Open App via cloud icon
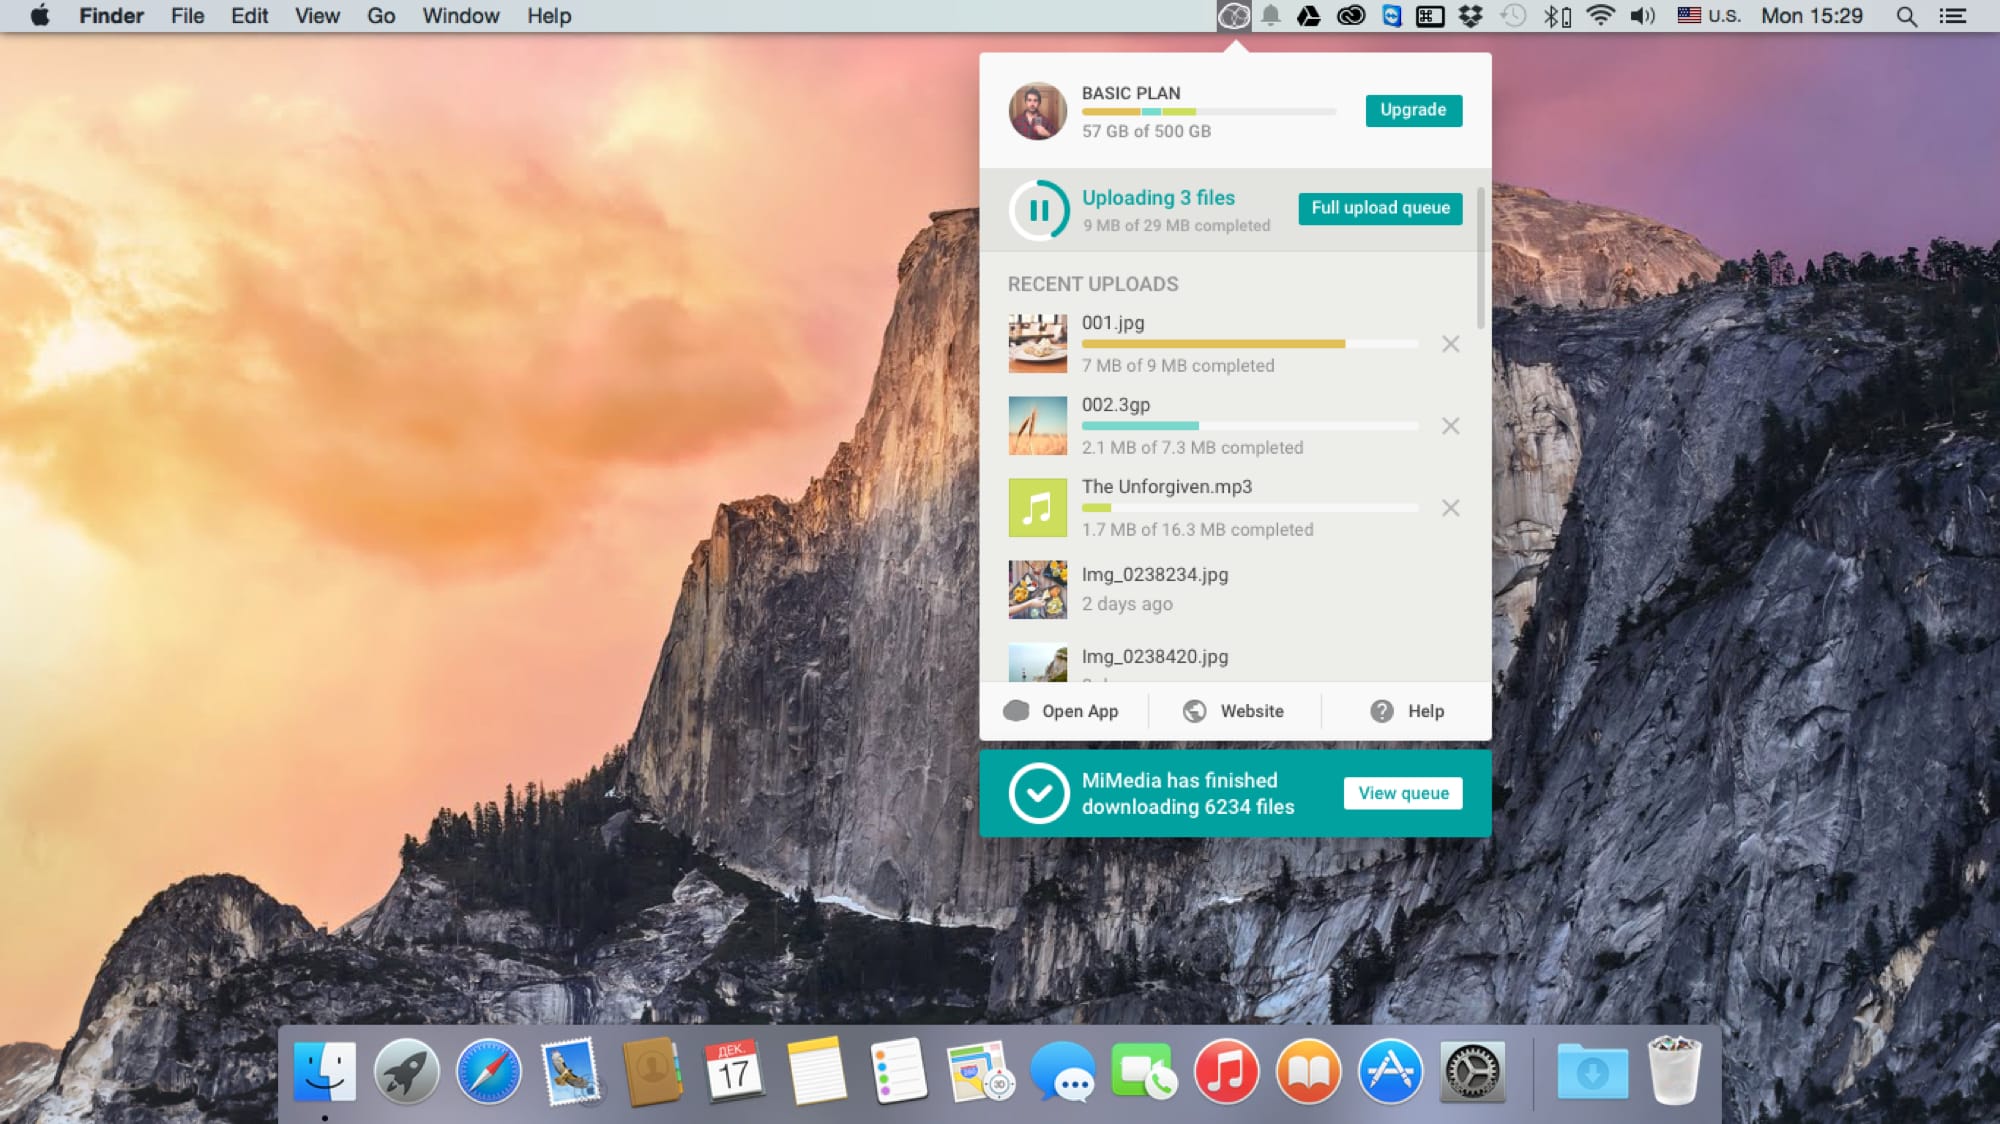2000x1124 pixels. click(x=1016, y=711)
